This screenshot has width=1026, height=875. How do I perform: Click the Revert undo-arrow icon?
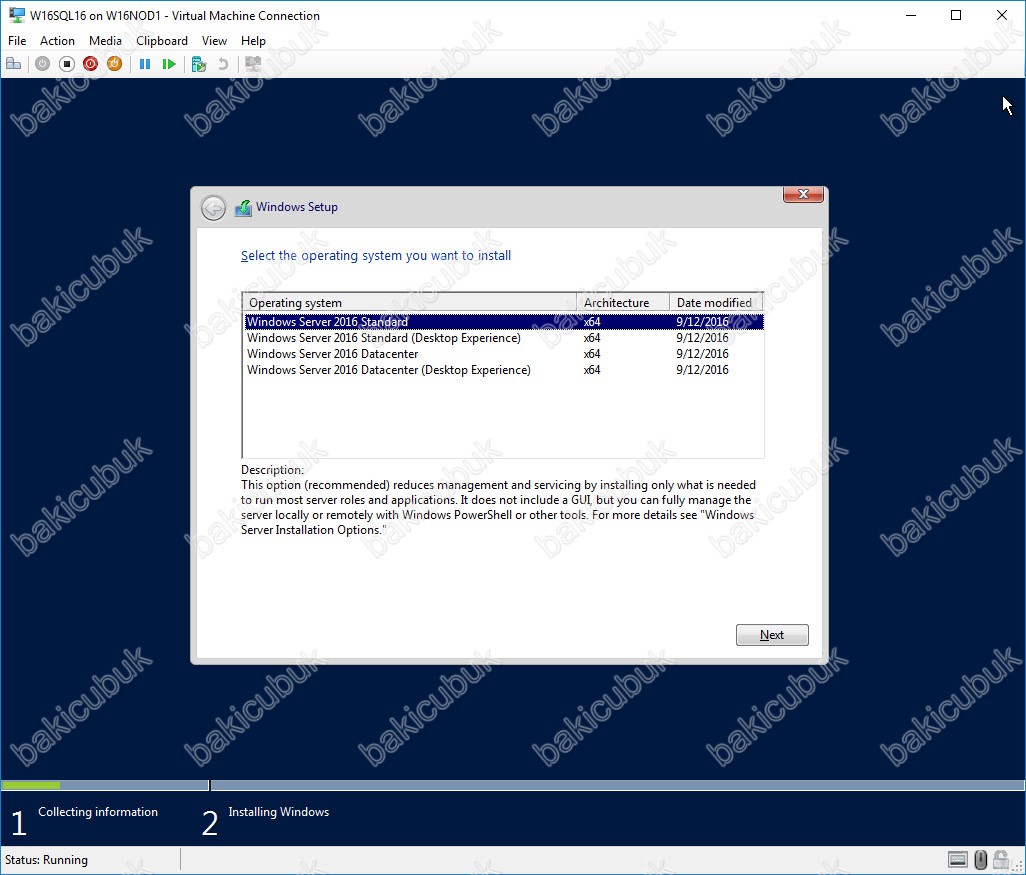pos(223,63)
